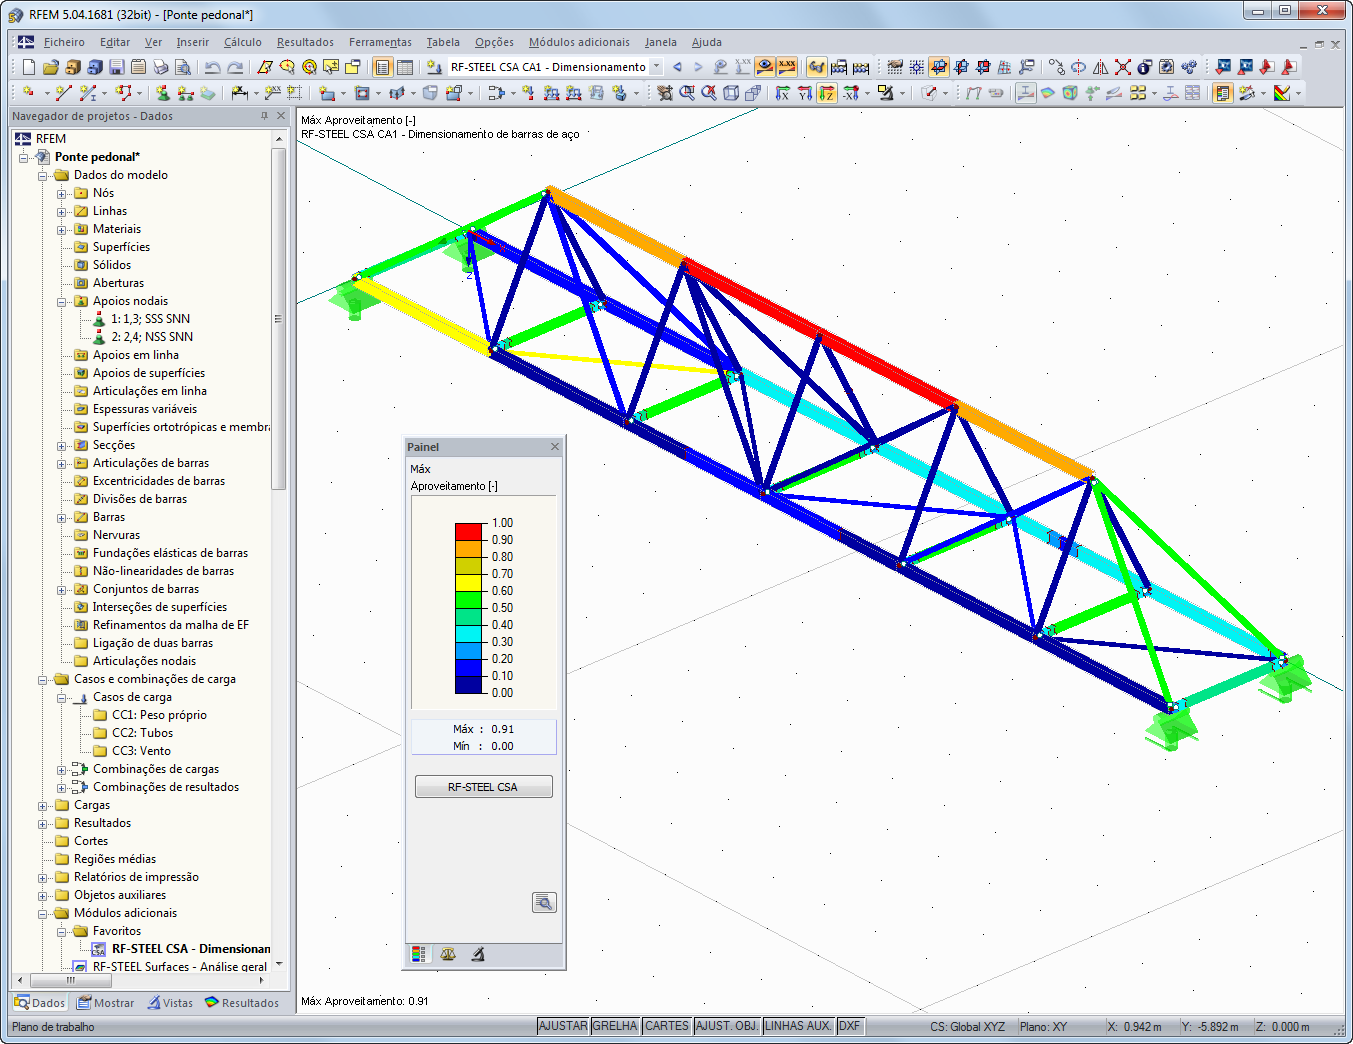The height and width of the screenshot is (1044, 1353).
Task: Click the color rendering options icon
Action: [1282, 93]
